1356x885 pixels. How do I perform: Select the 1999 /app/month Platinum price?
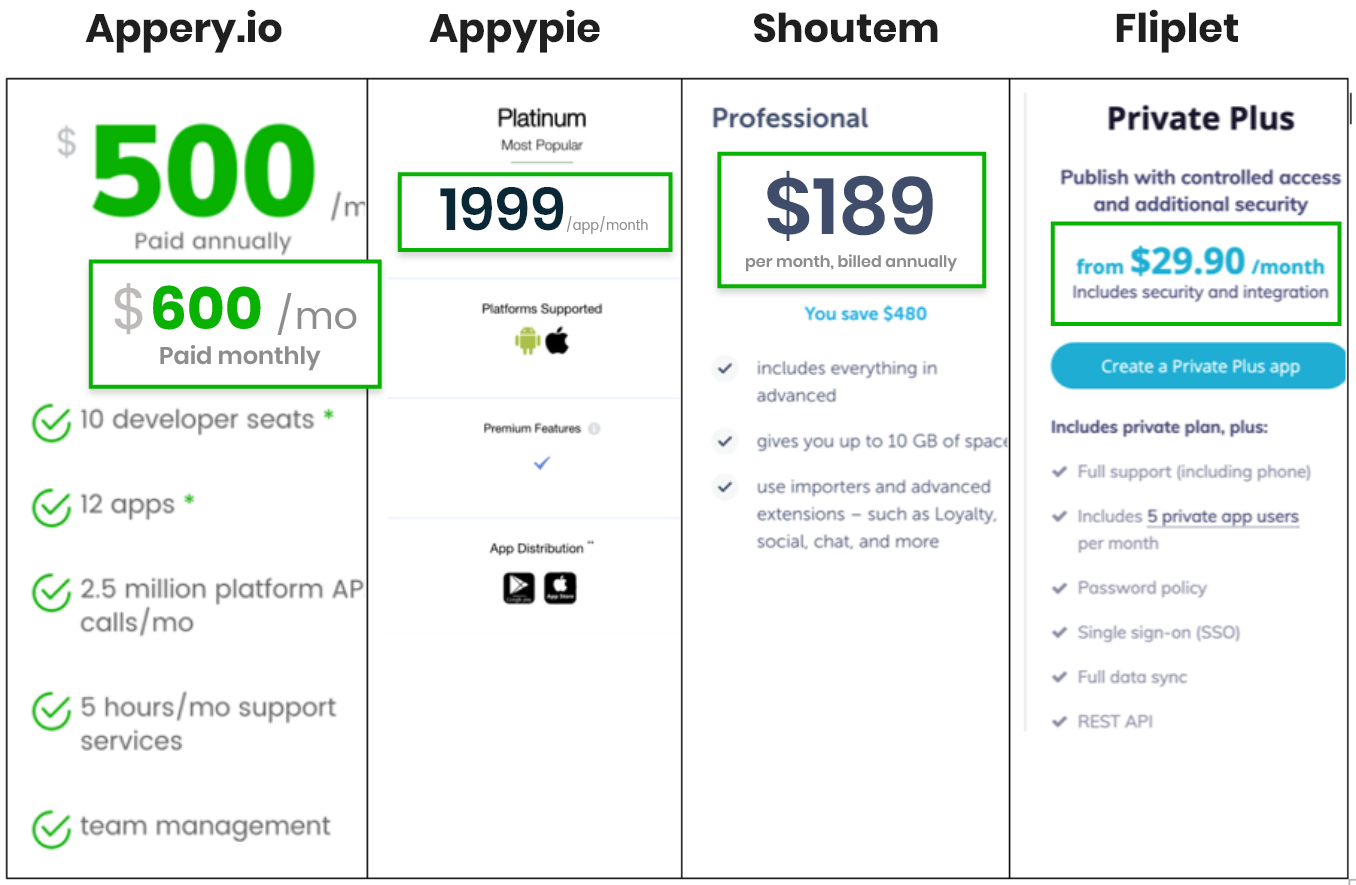point(535,211)
